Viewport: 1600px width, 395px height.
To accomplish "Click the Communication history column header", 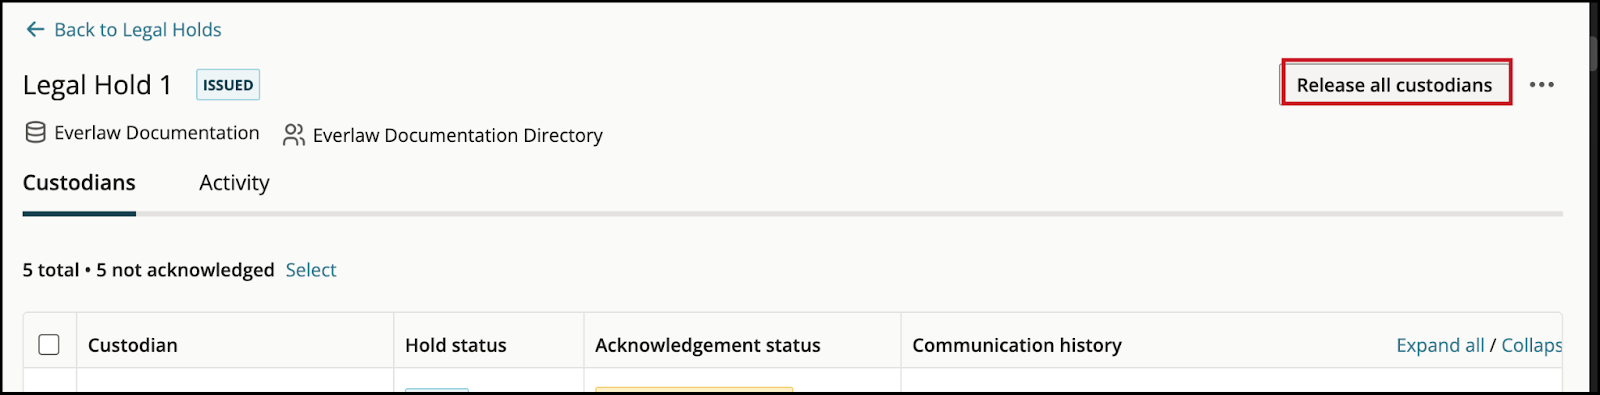I will tap(1017, 345).
